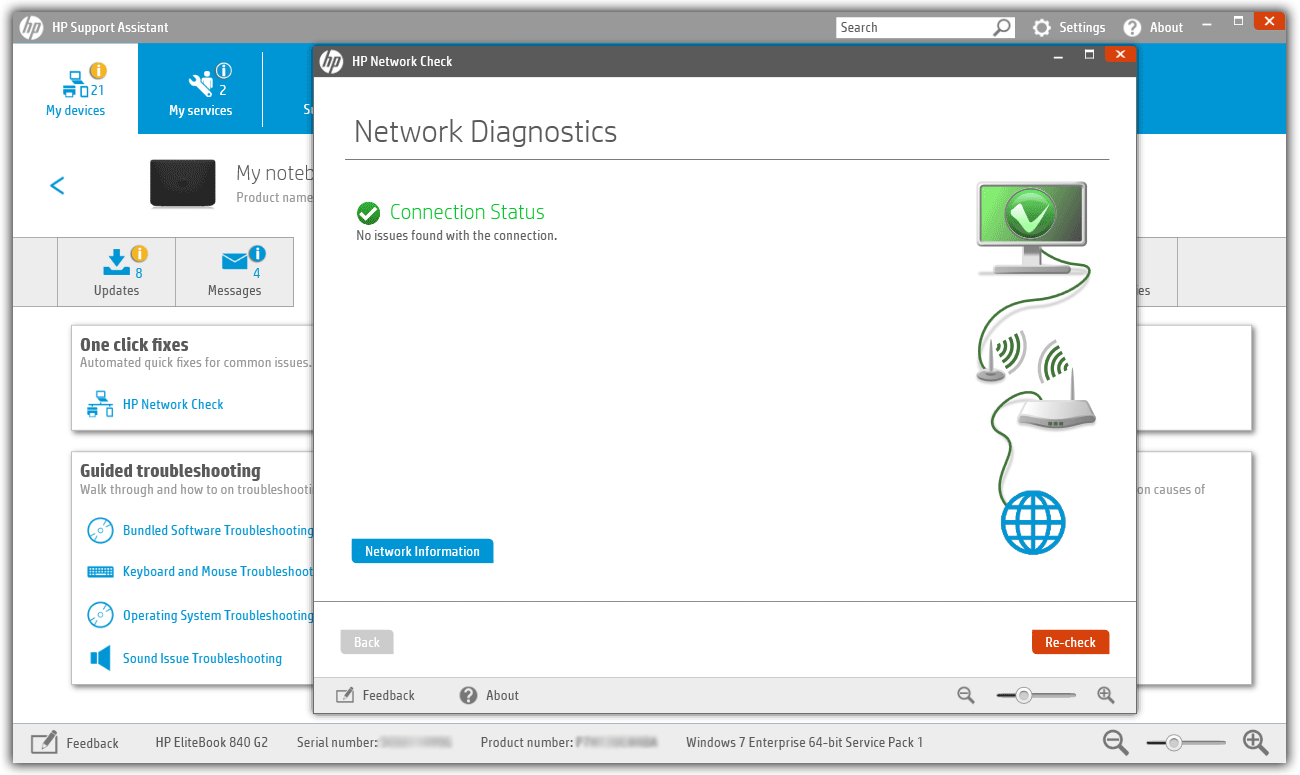The height and width of the screenshot is (775, 1300).
Task: Open My services tab
Action: tap(200, 89)
